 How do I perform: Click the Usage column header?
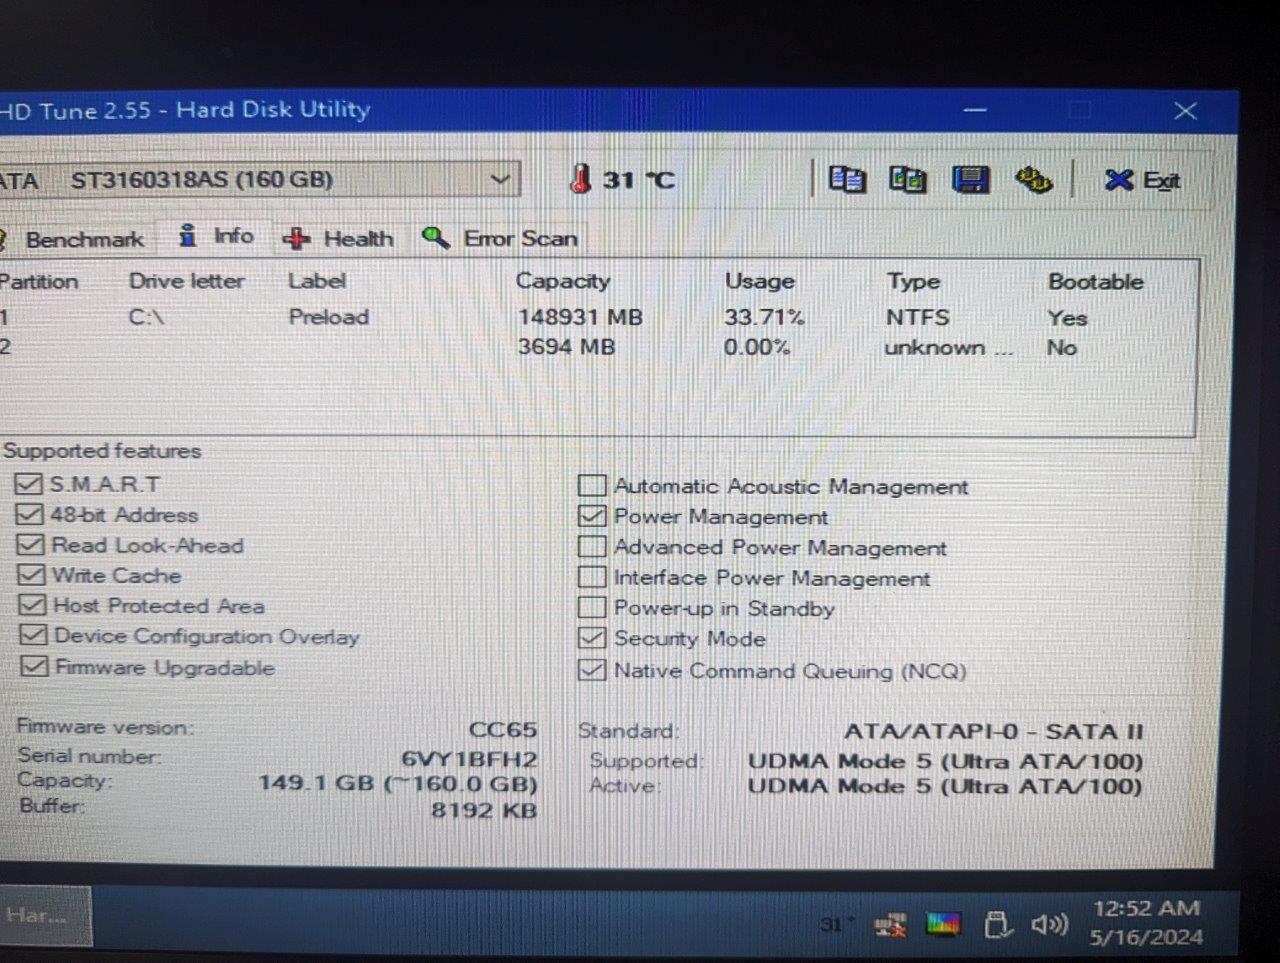(x=759, y=281)
